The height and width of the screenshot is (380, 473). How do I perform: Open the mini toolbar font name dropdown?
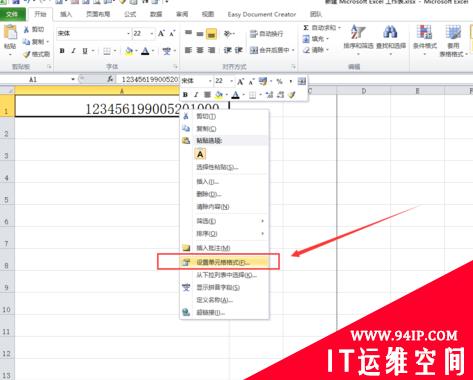210,81
